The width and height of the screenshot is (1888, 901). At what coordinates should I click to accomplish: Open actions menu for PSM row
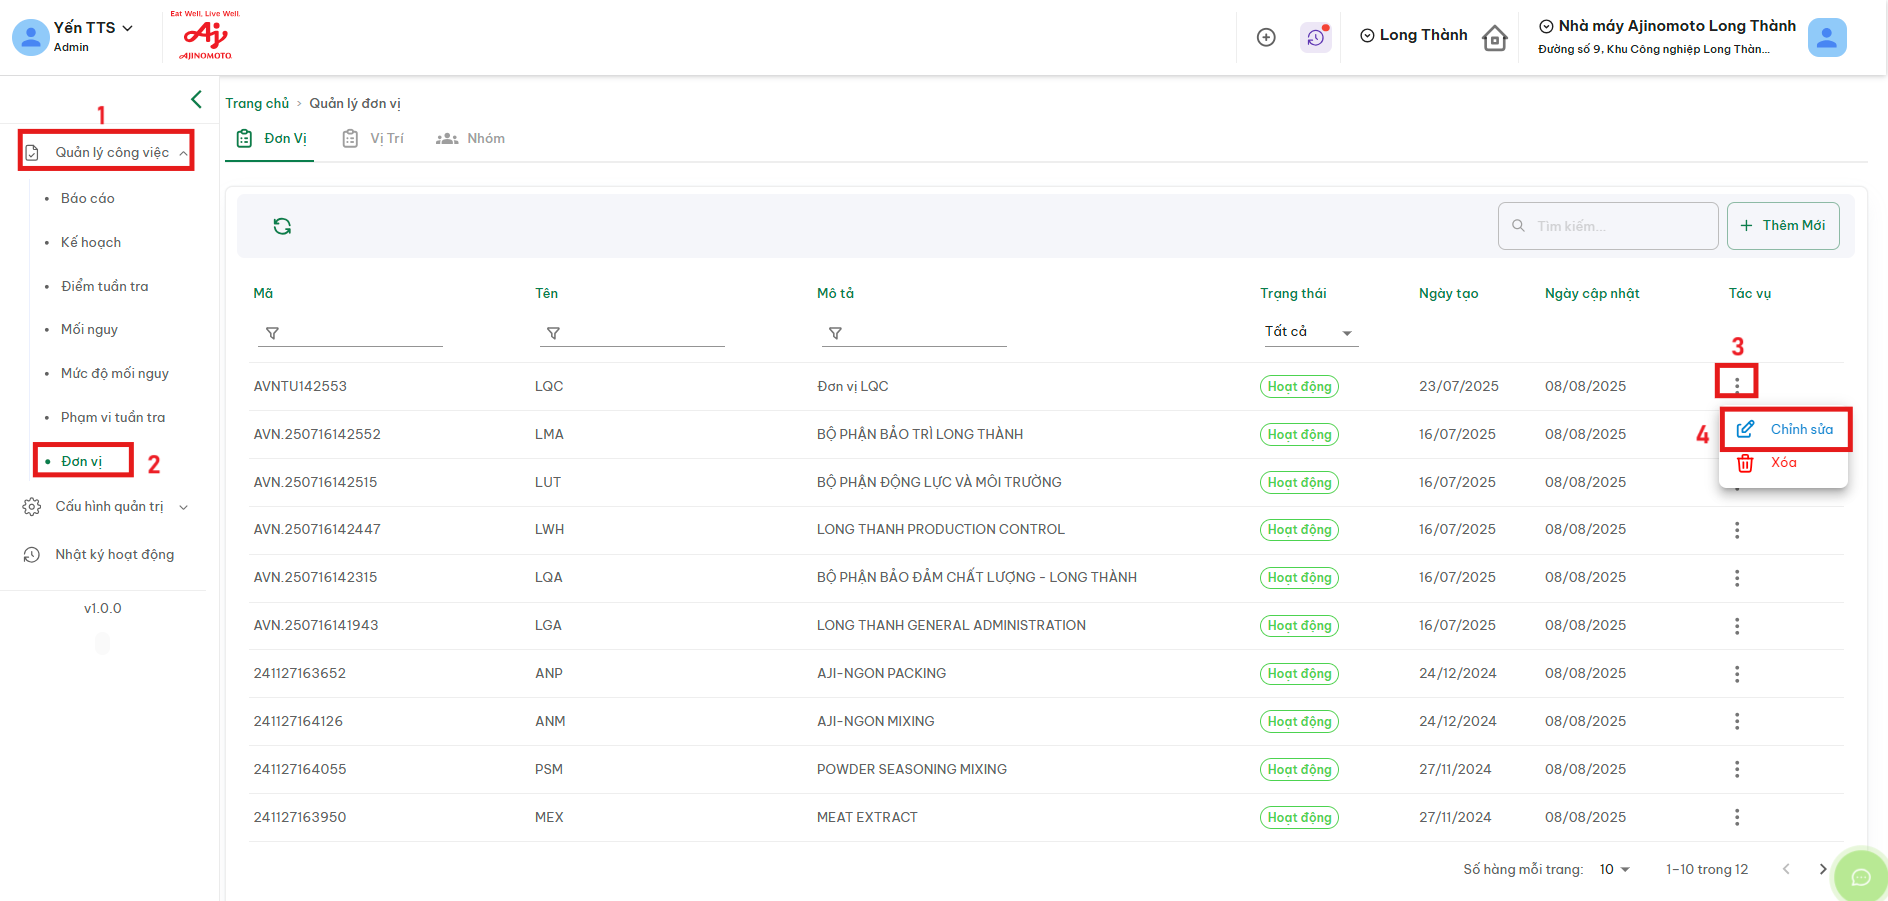coord(1737,769)
